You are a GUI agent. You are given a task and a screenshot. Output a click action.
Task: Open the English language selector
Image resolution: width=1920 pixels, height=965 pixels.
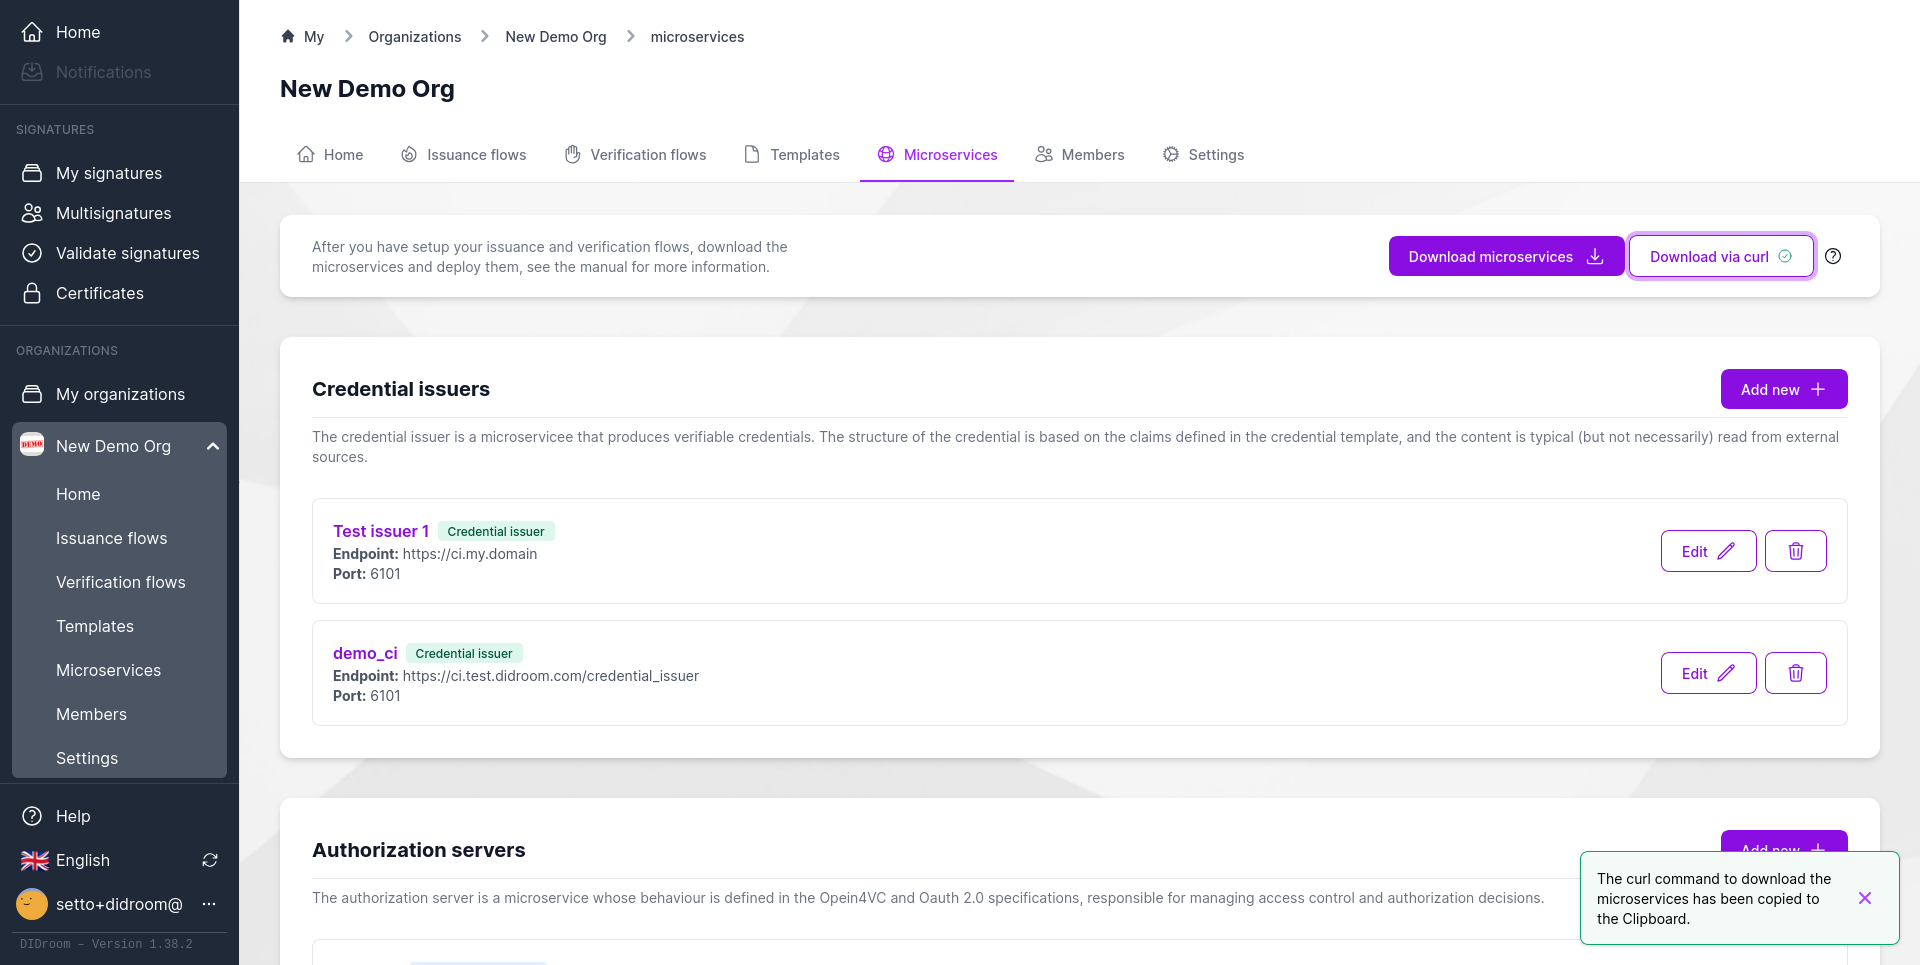(82, 860)
